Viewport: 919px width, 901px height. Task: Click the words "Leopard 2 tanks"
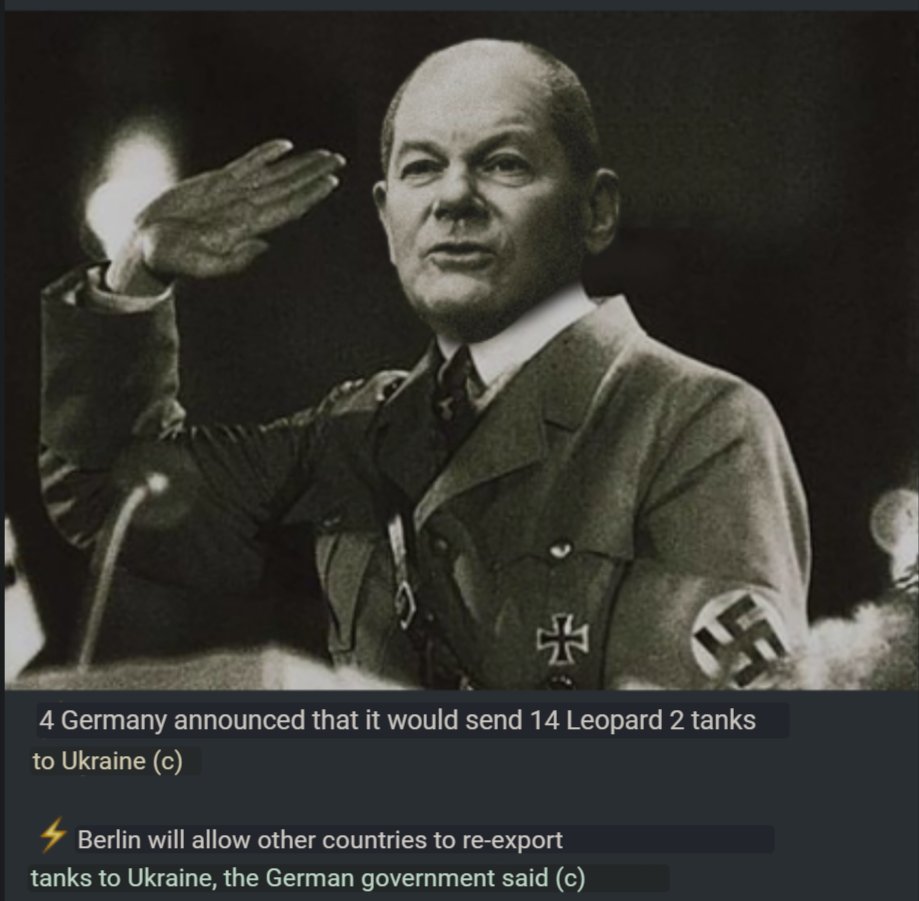[661, 720]
